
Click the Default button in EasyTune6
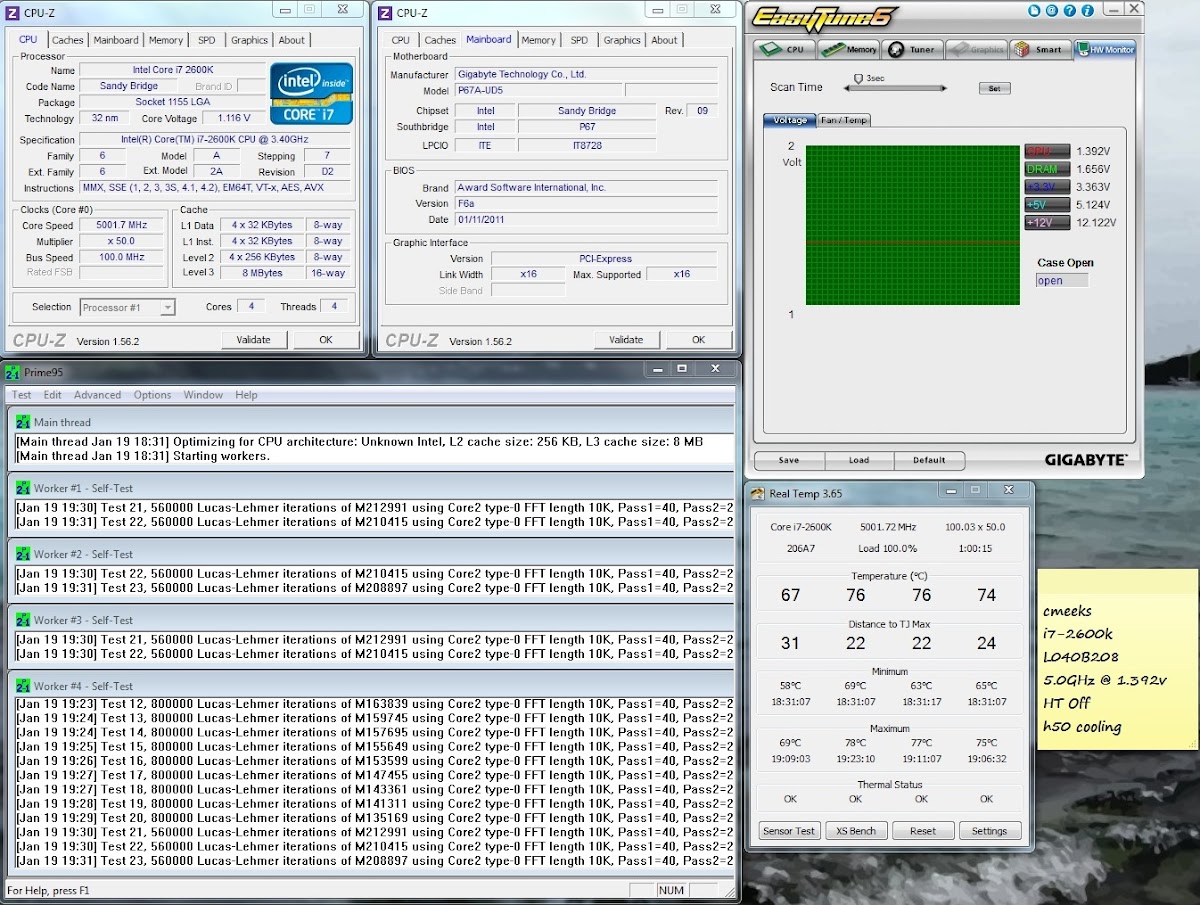click(x=929, y=460)
